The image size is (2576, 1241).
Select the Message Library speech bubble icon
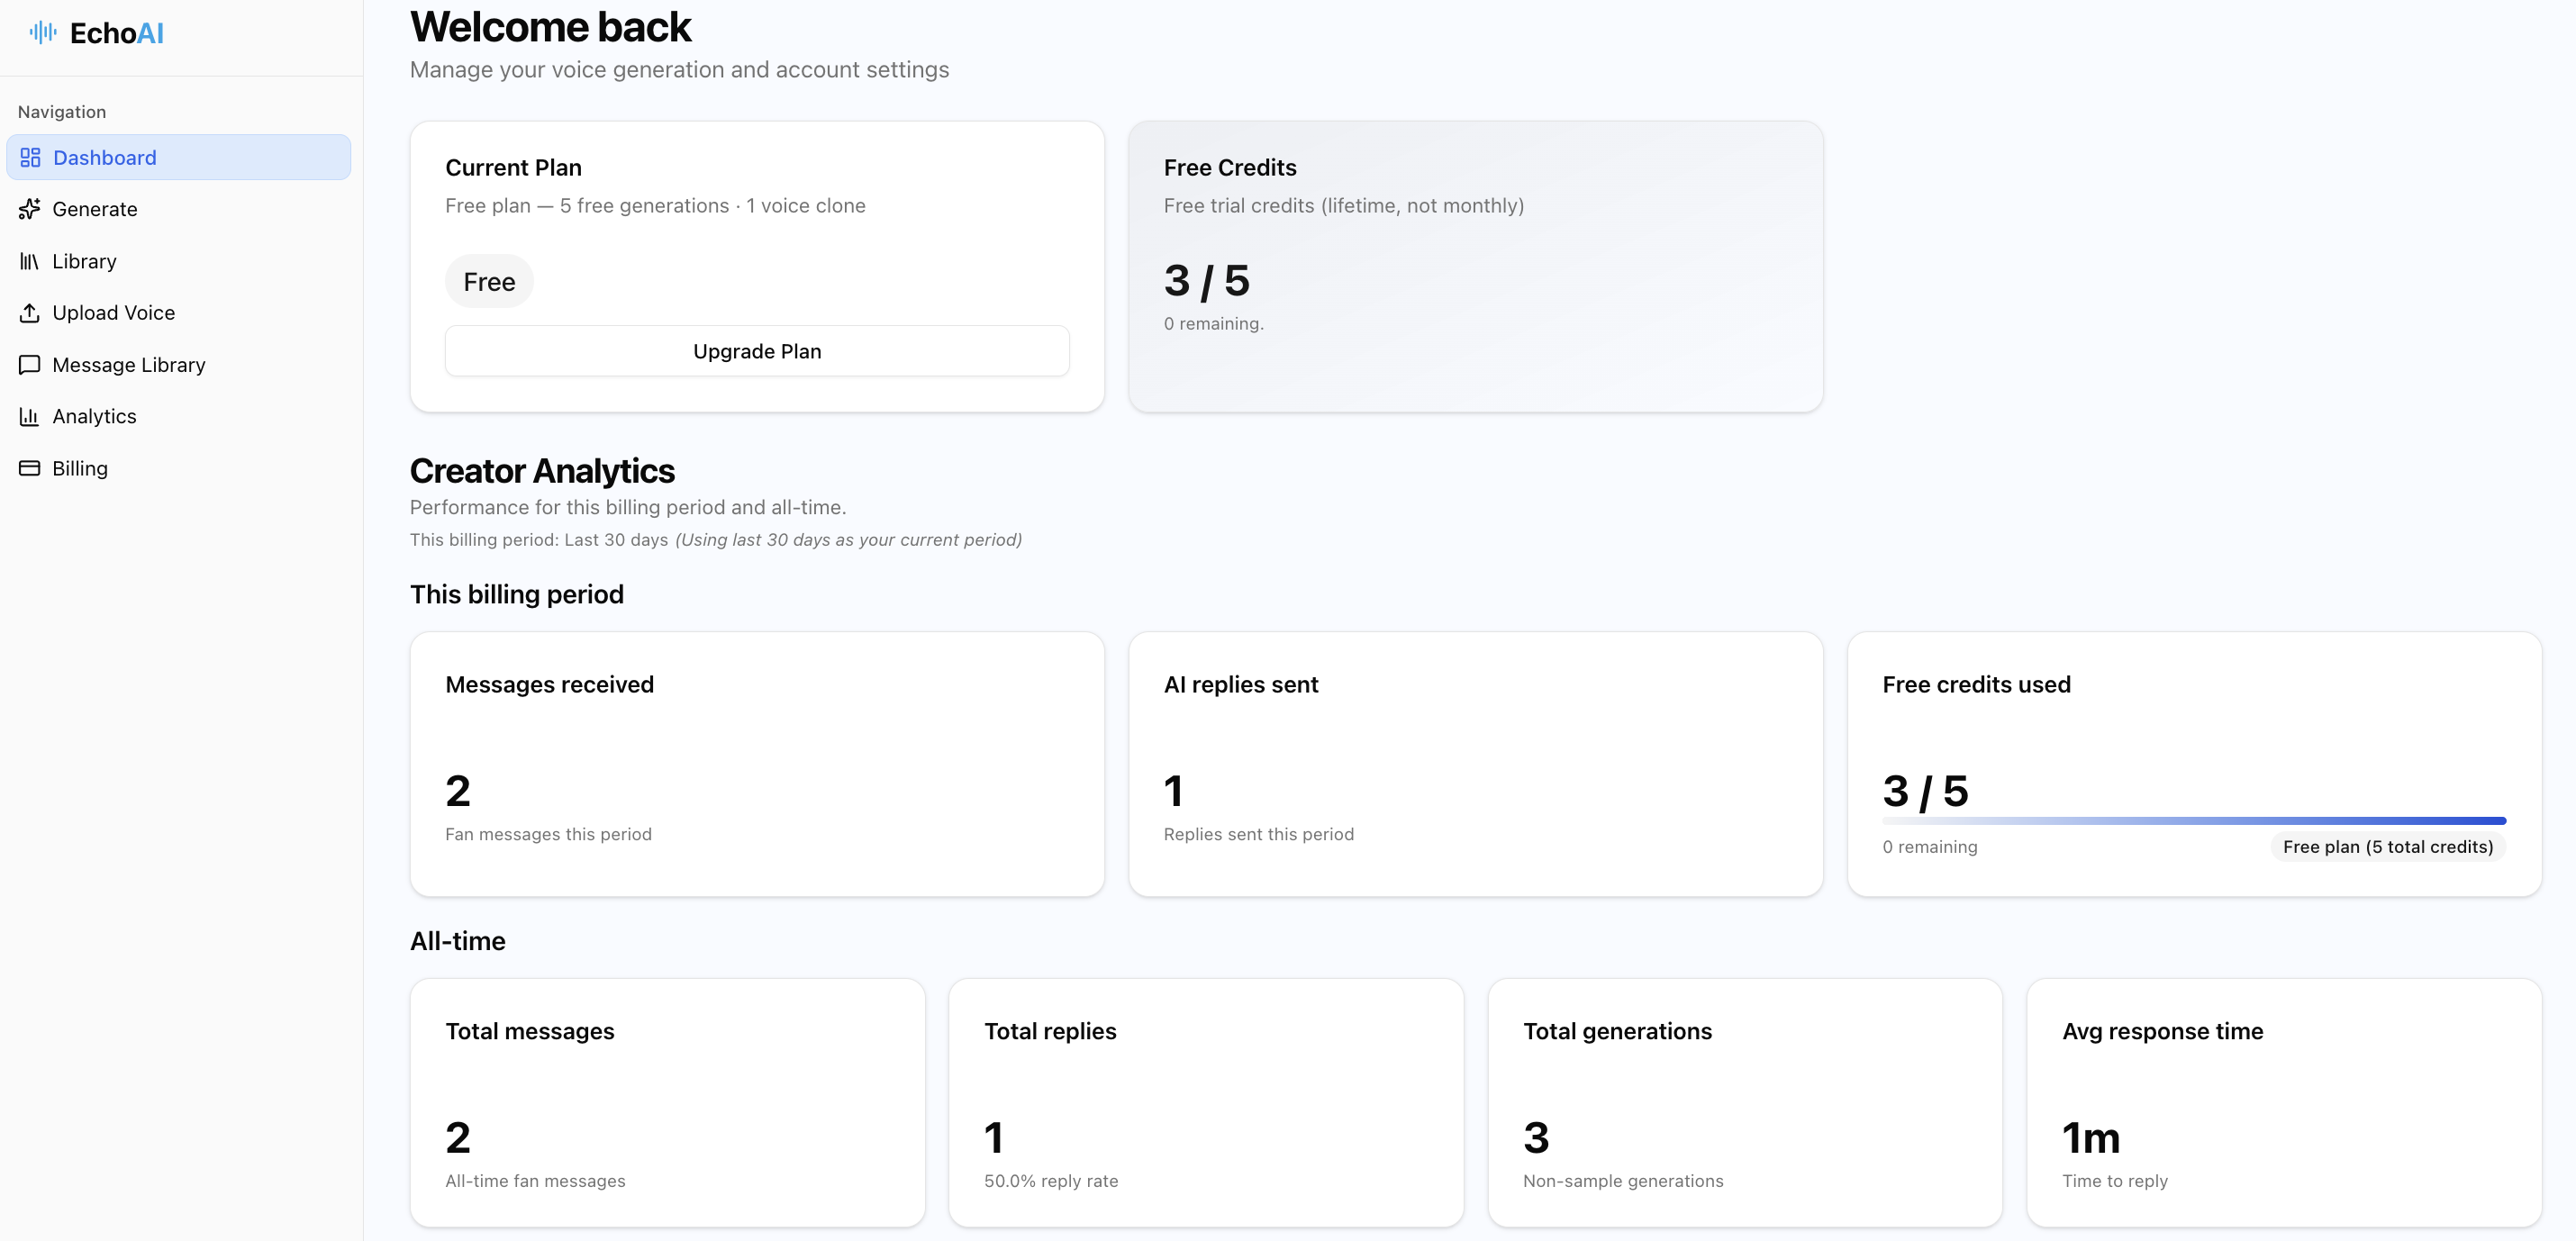29,364
